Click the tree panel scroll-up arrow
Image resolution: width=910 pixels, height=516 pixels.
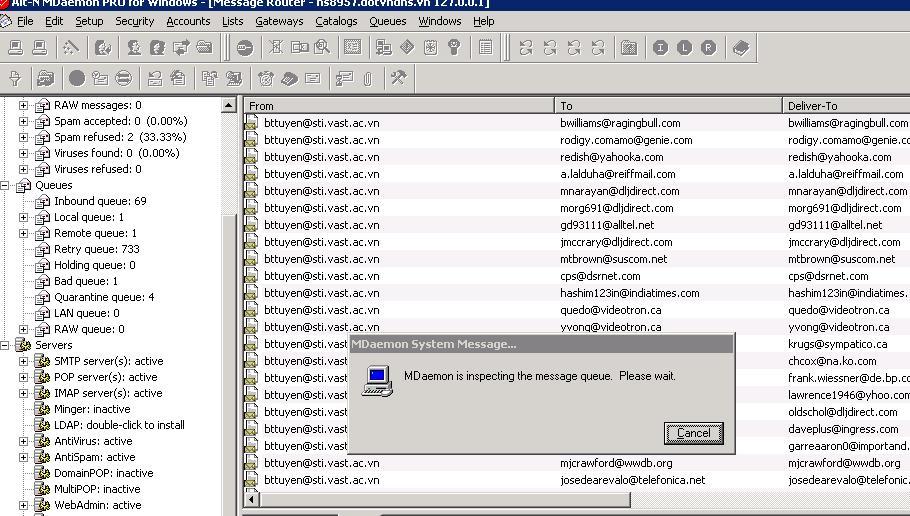229,106
